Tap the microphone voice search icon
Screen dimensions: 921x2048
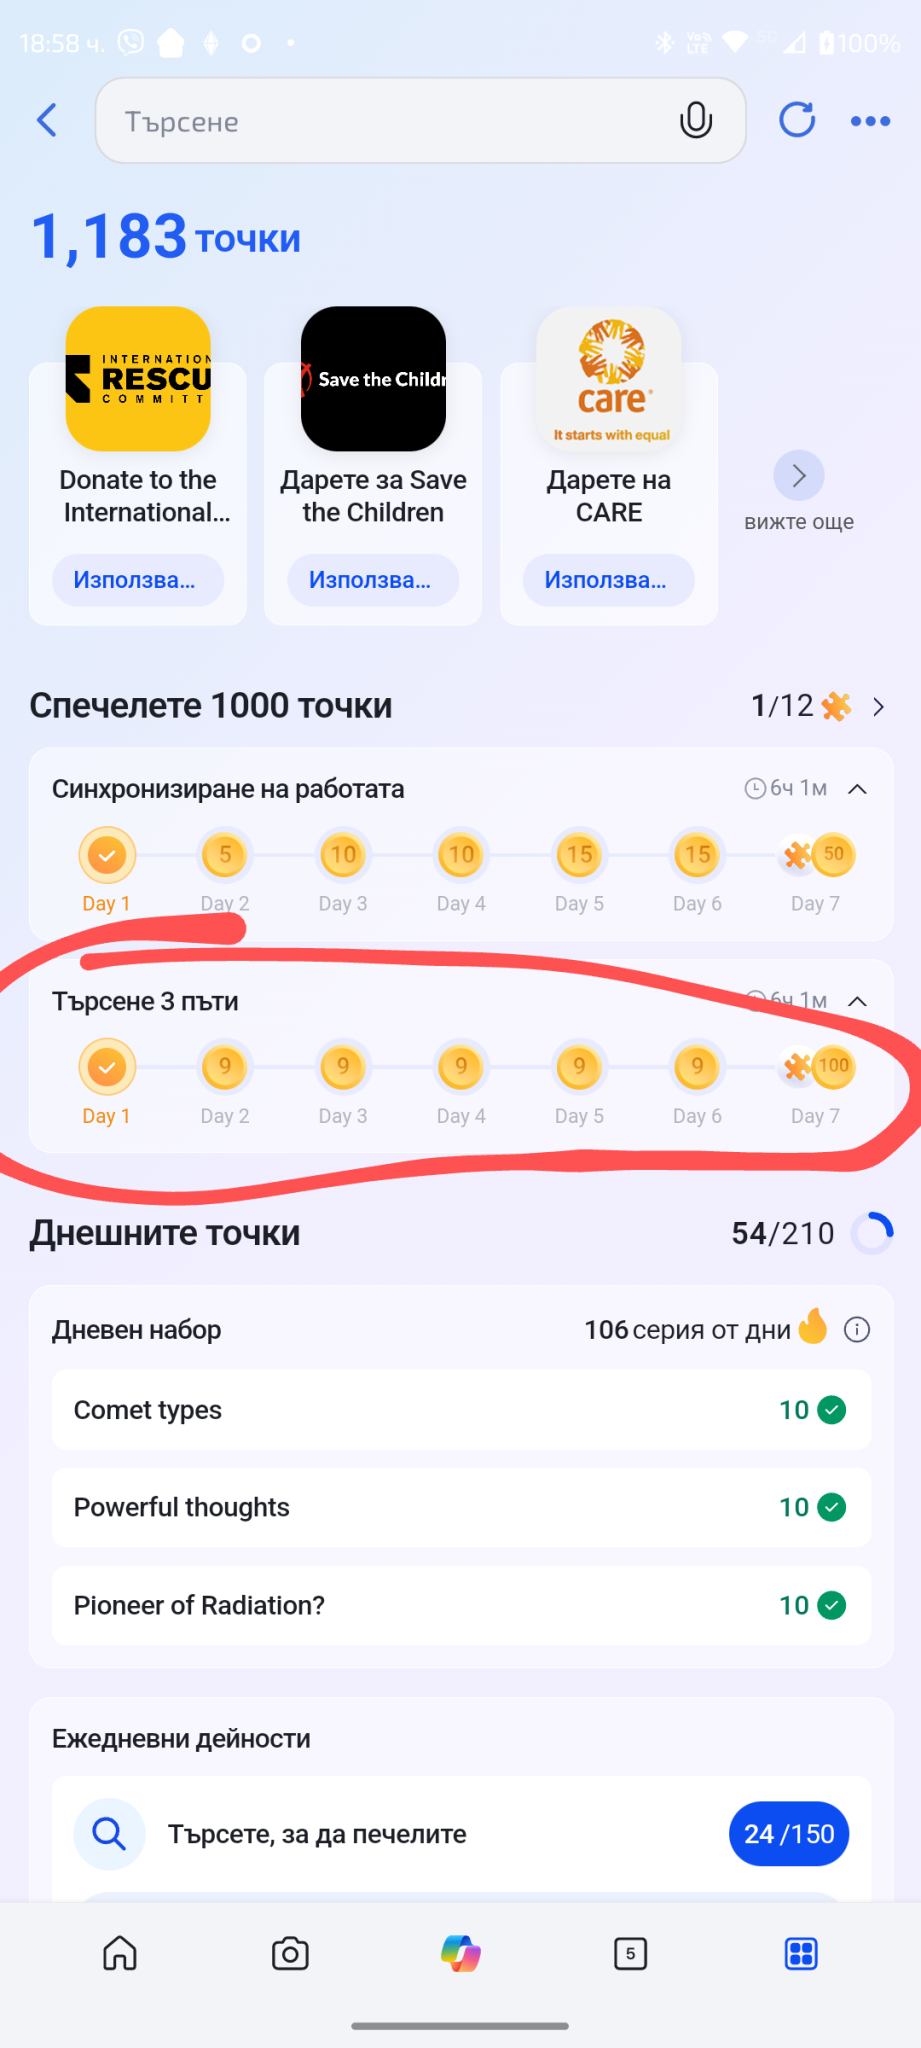695,121
